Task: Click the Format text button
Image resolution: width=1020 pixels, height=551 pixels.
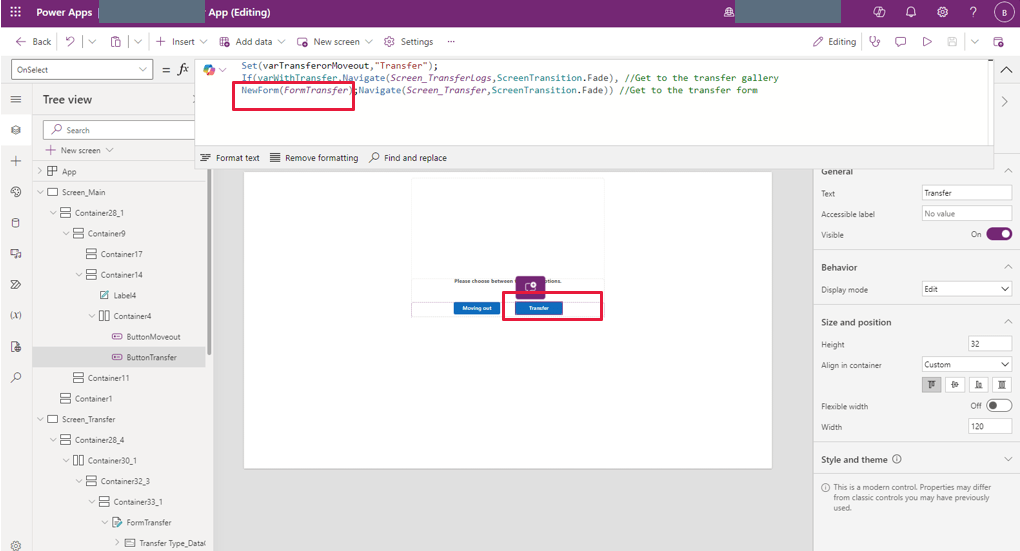Action: point(230,158)
